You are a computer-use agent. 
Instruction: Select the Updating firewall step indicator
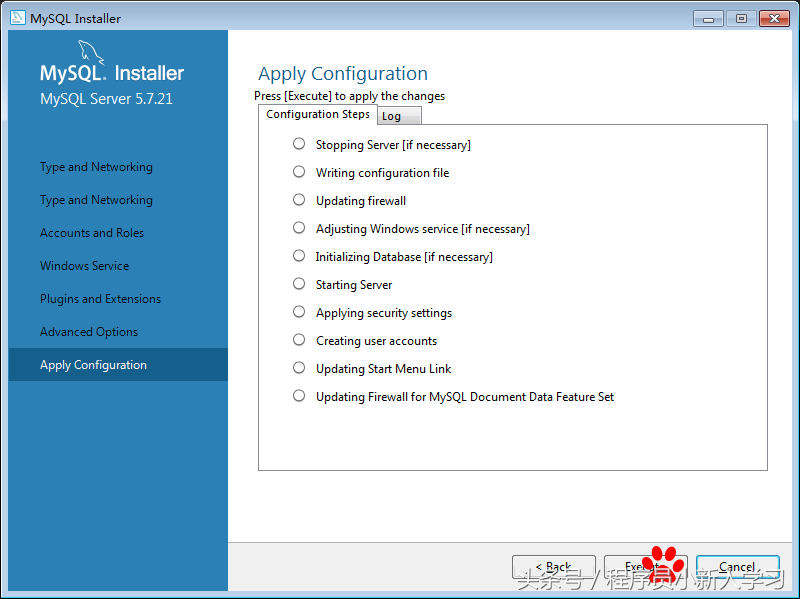(x=299, y=200)
